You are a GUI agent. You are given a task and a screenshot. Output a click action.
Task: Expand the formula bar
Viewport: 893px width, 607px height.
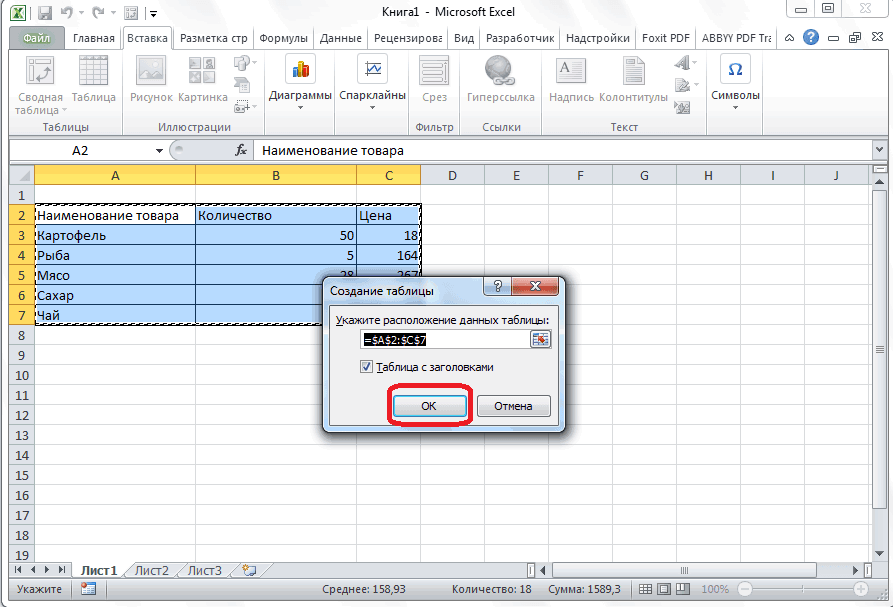click(879, 150)
